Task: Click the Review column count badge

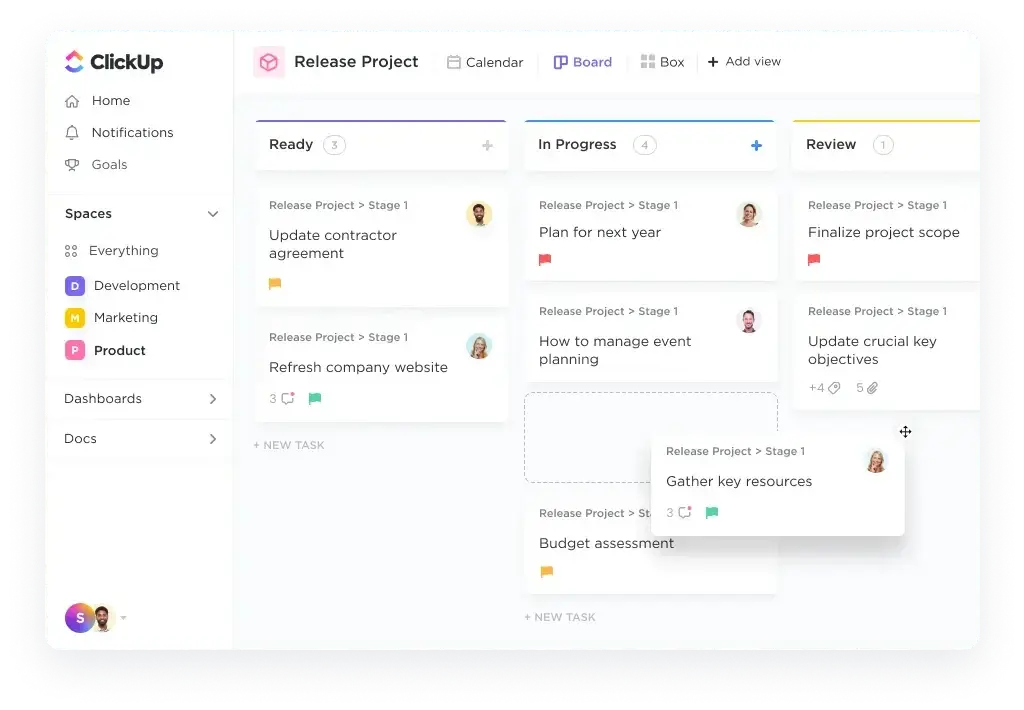Action: (x=883, y=145)
